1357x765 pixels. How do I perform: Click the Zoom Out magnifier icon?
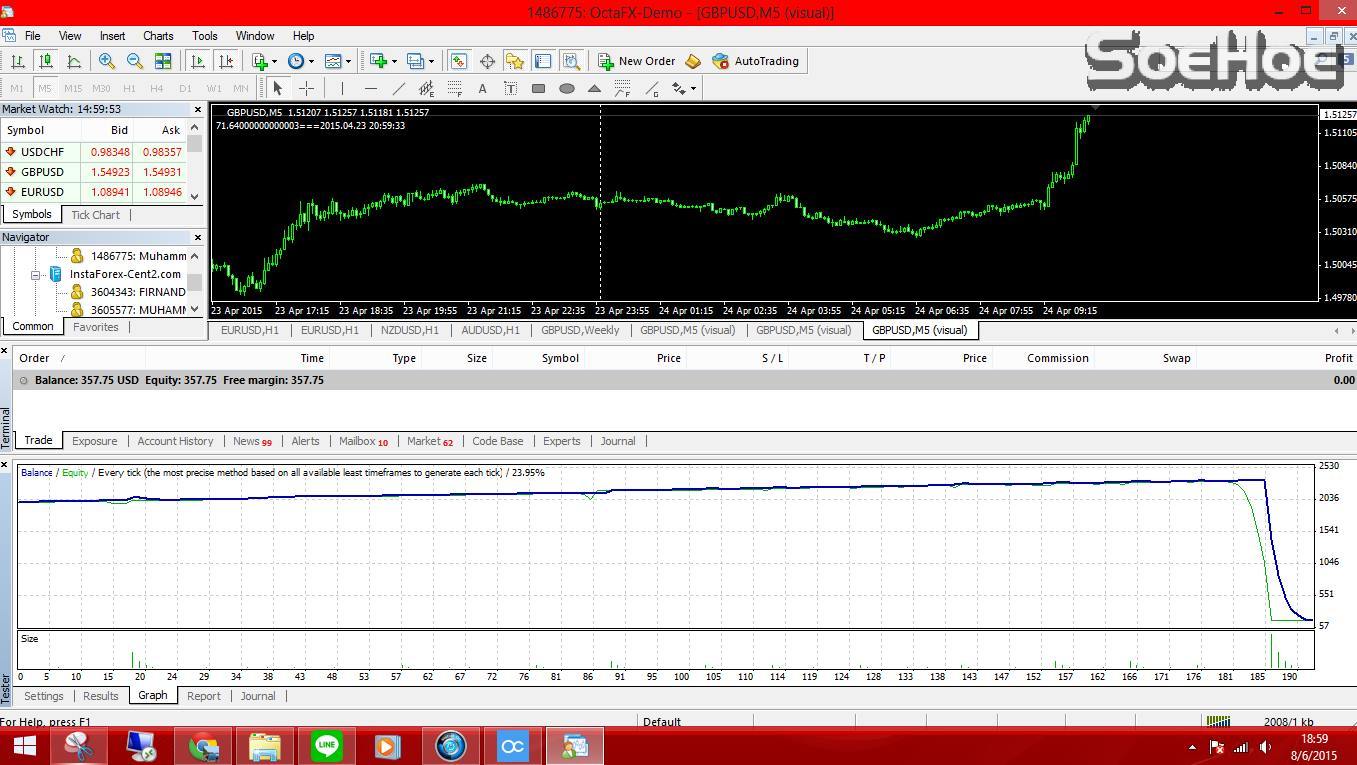coord(134,61)
